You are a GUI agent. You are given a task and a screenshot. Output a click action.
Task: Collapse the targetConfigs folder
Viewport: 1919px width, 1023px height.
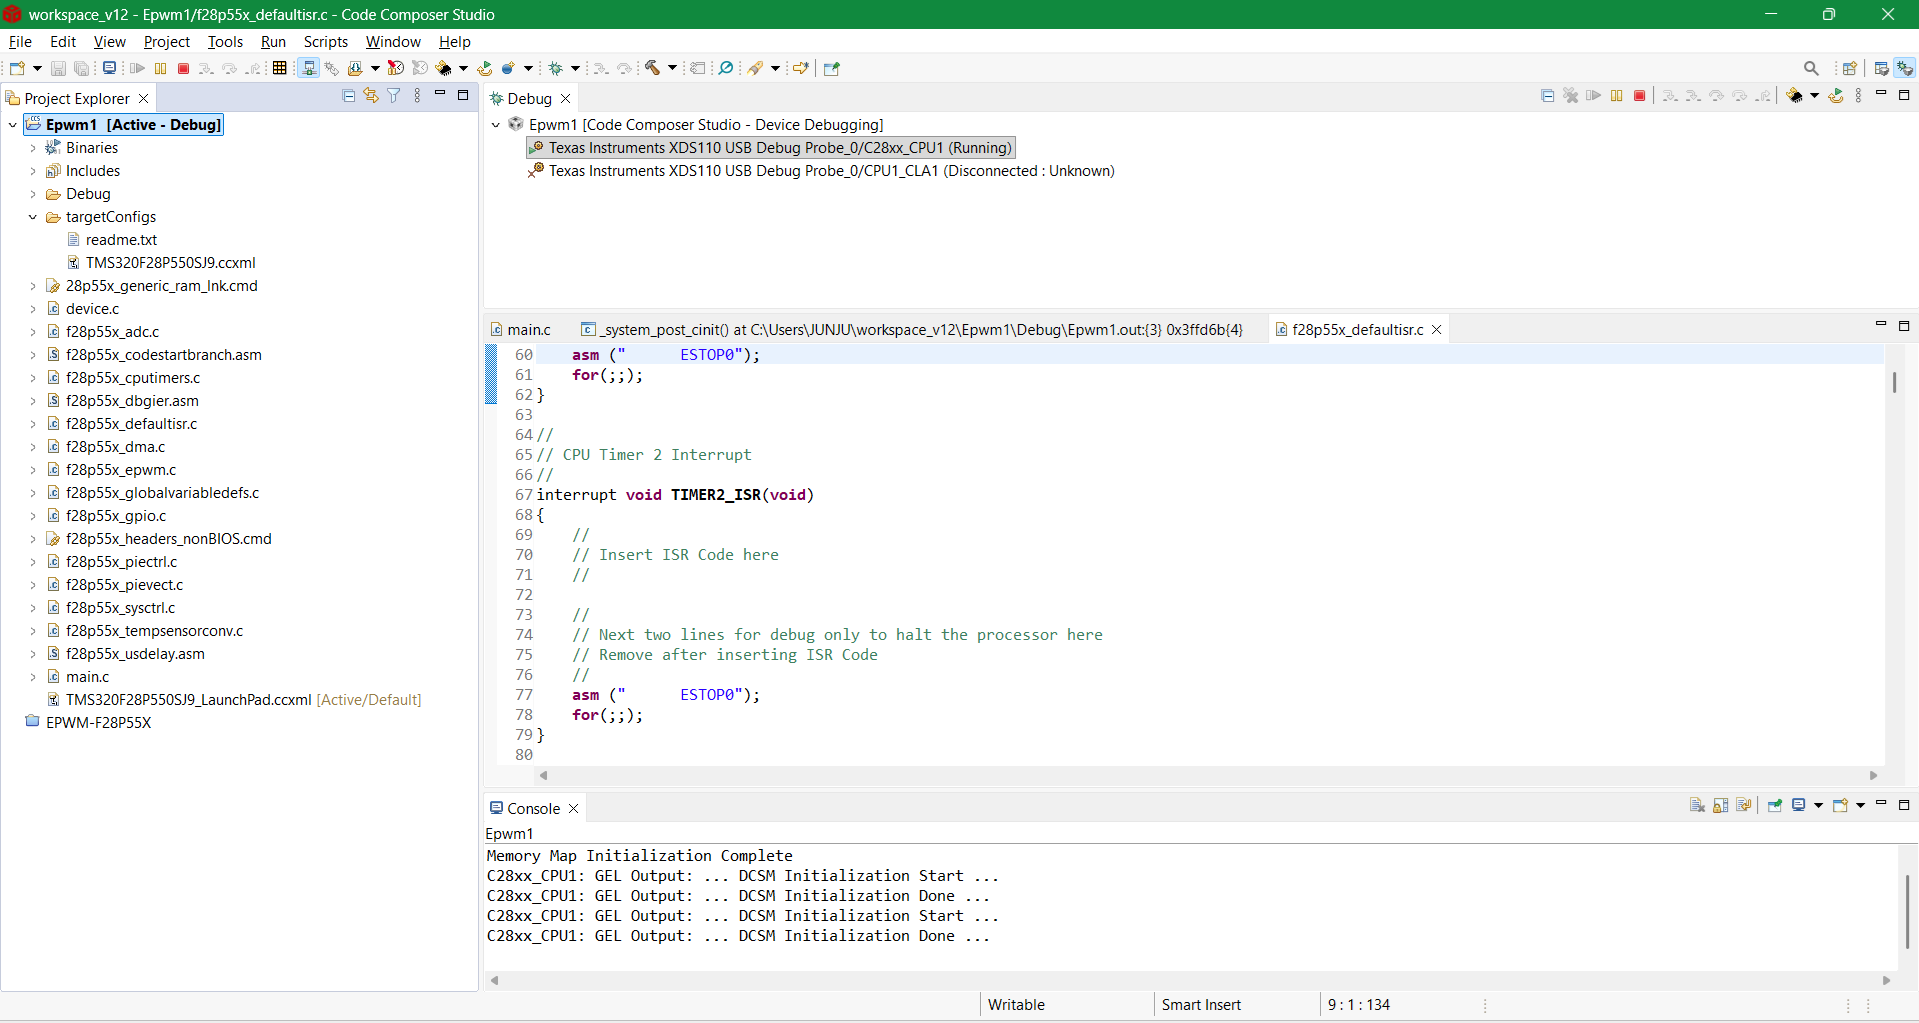pos(33,217)
